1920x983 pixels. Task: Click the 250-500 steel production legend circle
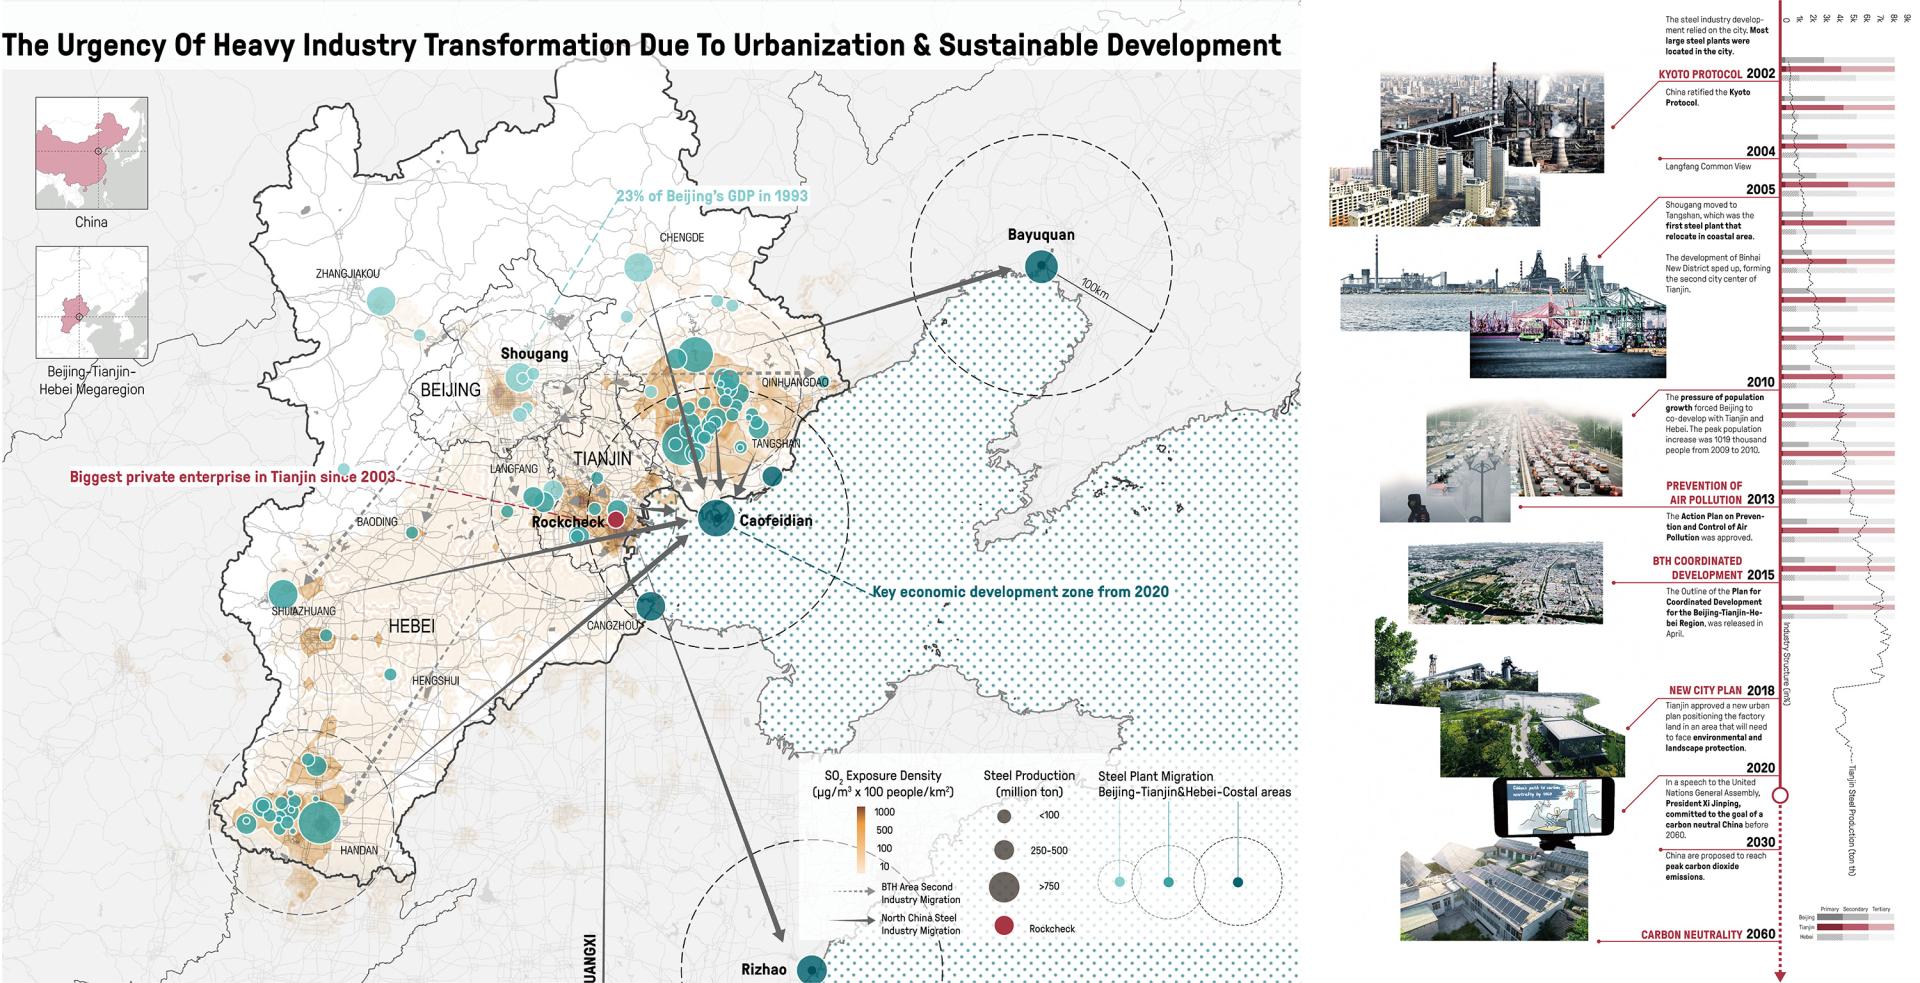1004,850
